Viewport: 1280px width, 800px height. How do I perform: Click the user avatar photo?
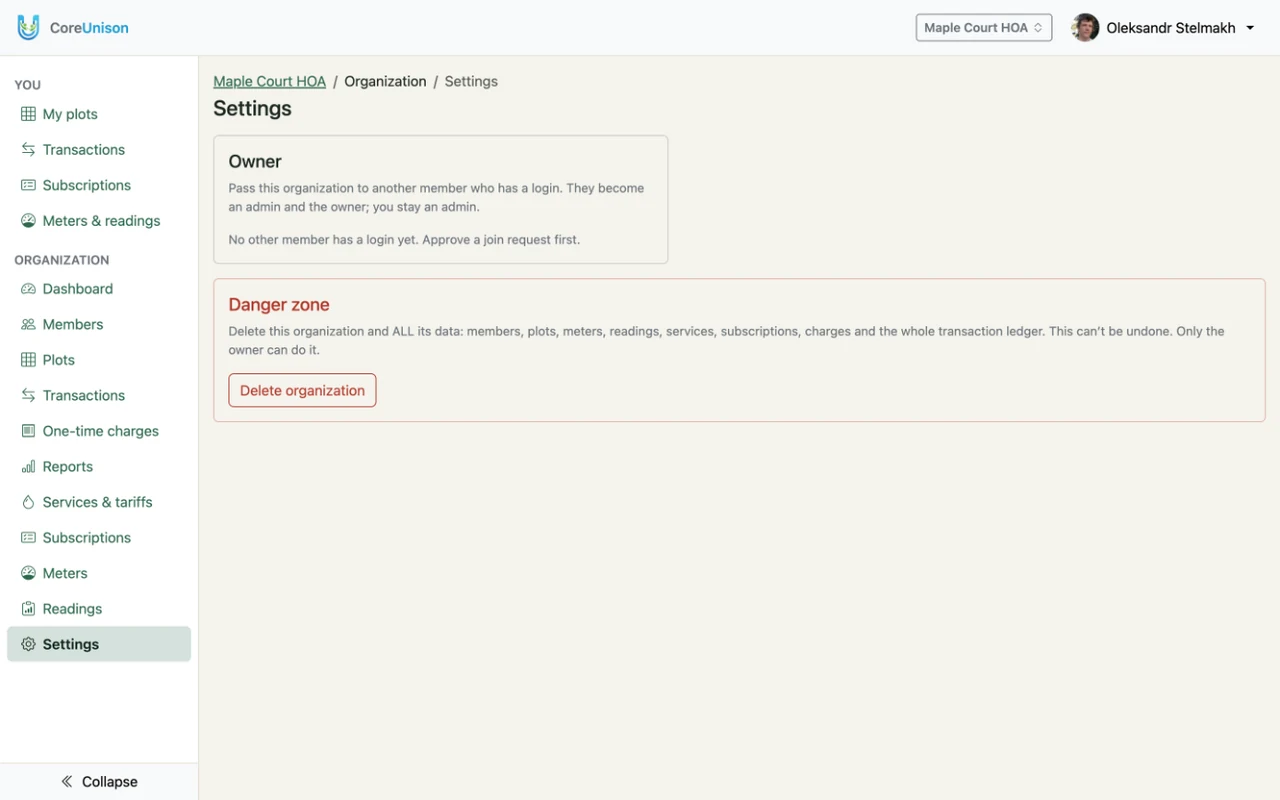1085,28
